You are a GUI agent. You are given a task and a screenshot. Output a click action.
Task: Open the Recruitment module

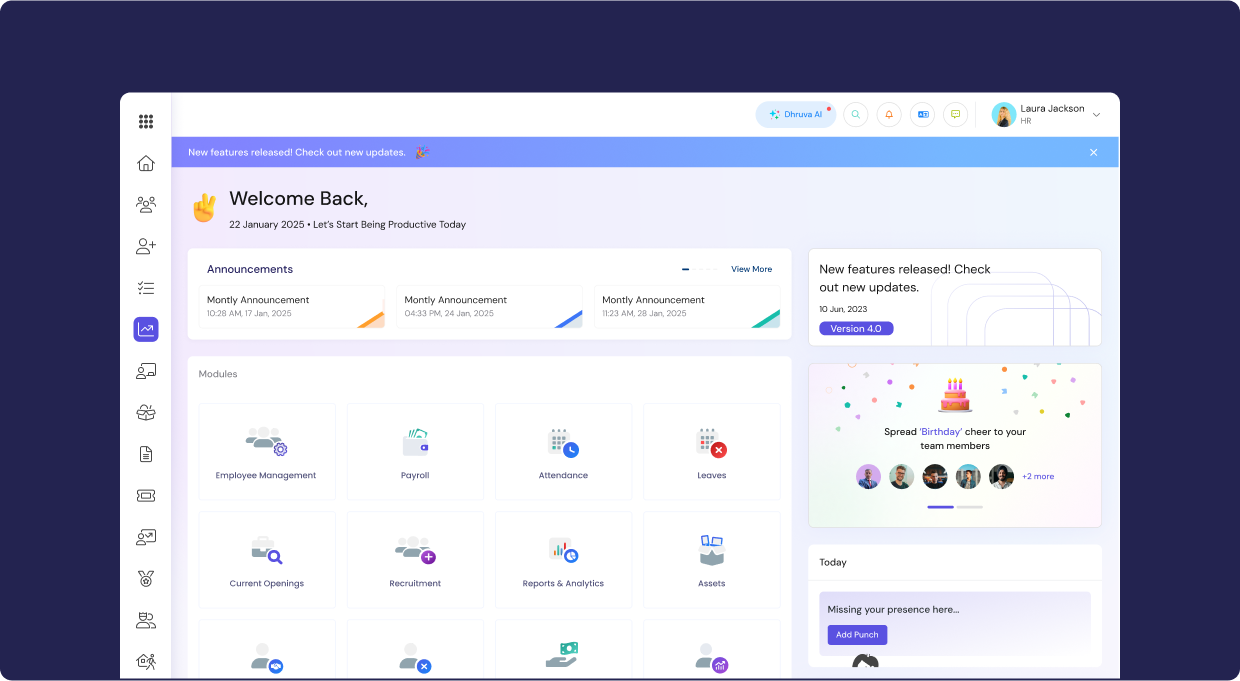coord(415,560)
